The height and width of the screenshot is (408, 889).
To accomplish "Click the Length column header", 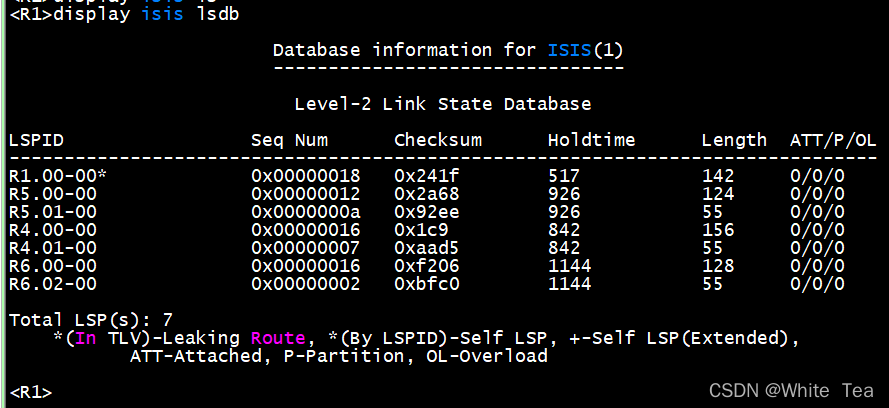I will click(734, 140).
